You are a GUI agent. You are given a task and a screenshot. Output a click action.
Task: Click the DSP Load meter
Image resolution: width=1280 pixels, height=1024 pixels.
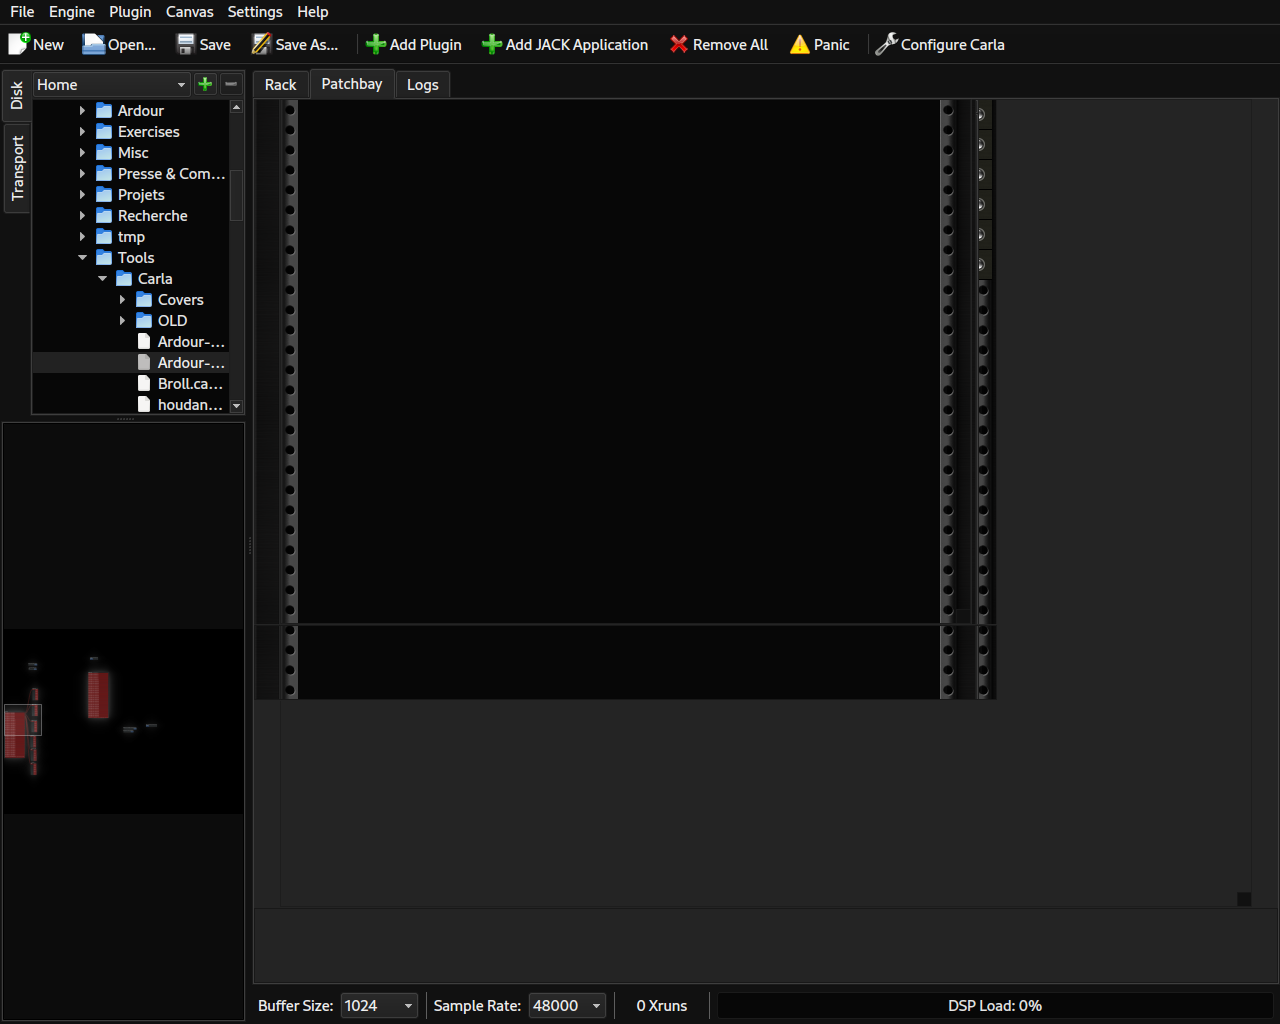[x=994, y=1005]
